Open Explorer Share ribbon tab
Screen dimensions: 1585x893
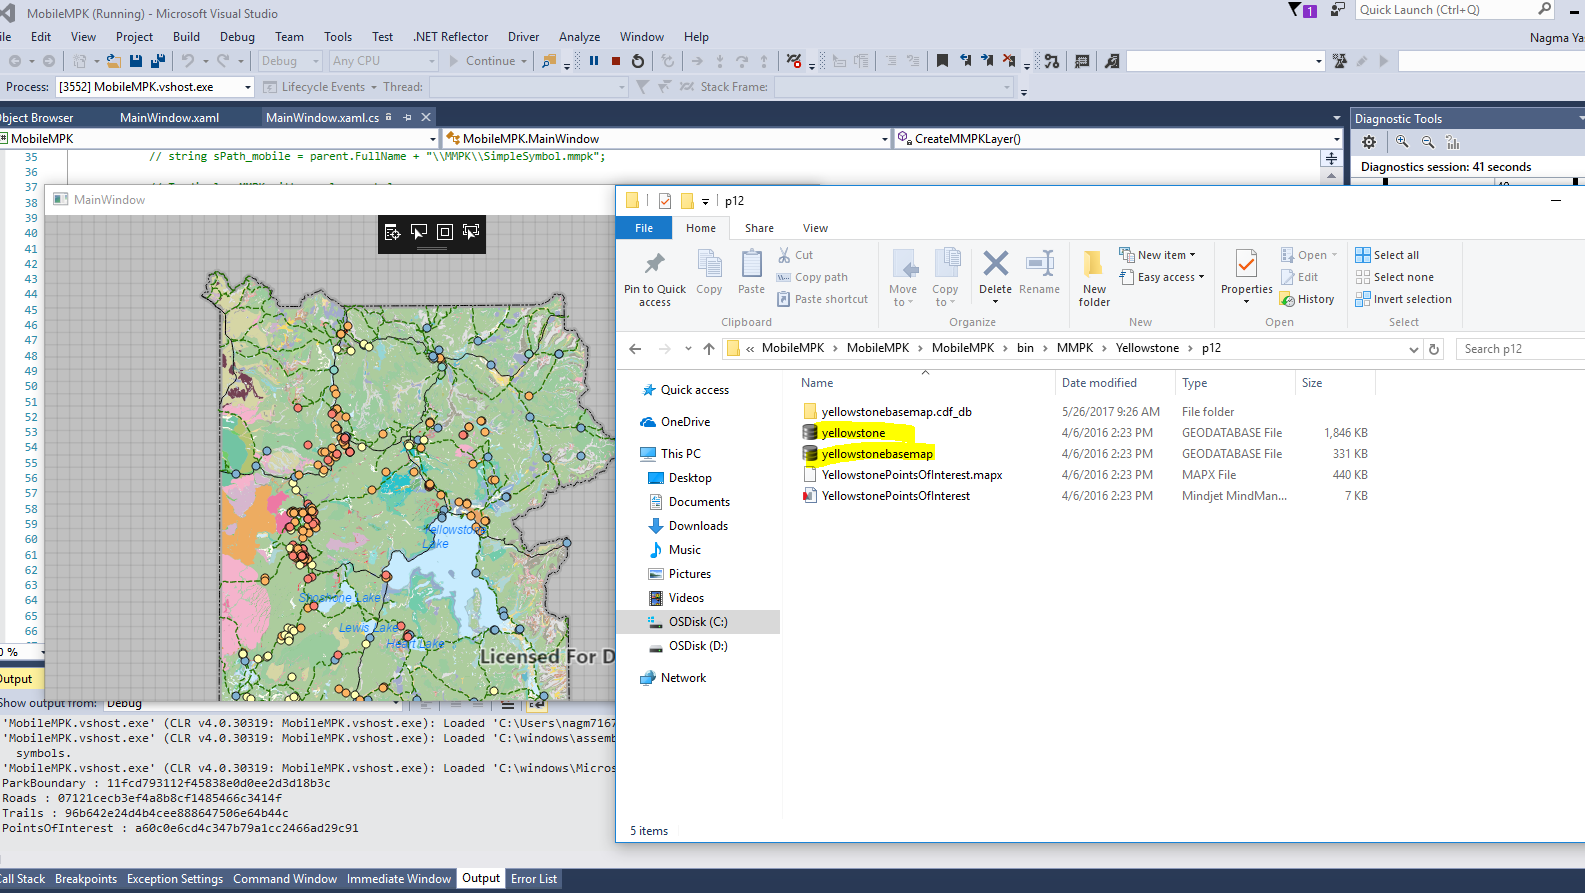(x=759, y=228)
